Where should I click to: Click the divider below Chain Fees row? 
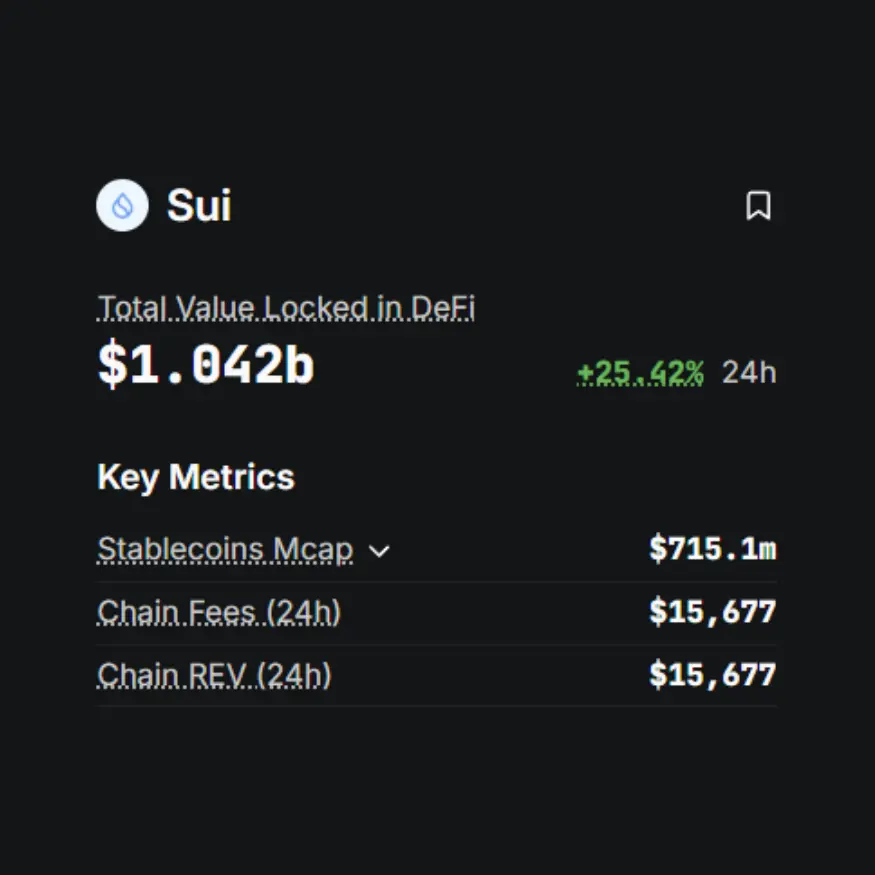click(437, 645)
